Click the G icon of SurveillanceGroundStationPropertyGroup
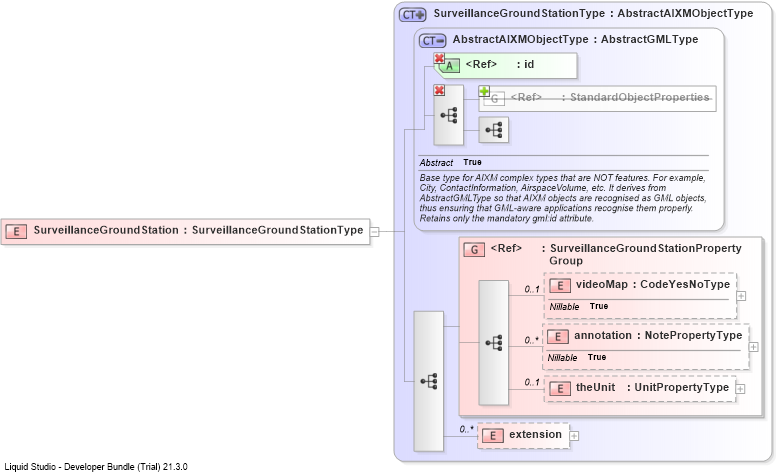776x472 pixels. (x=474, y=249)
